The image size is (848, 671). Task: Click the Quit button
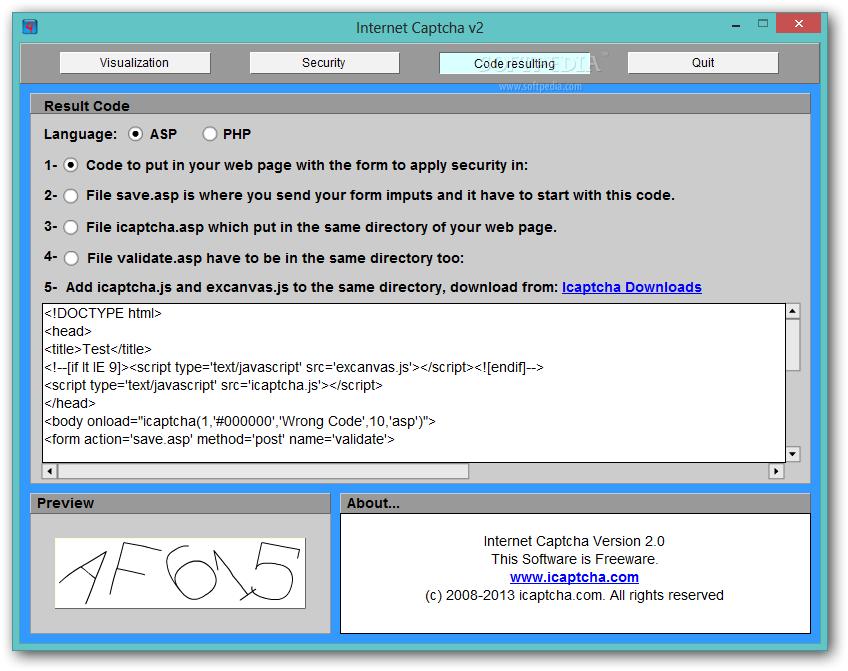[703, 63]
